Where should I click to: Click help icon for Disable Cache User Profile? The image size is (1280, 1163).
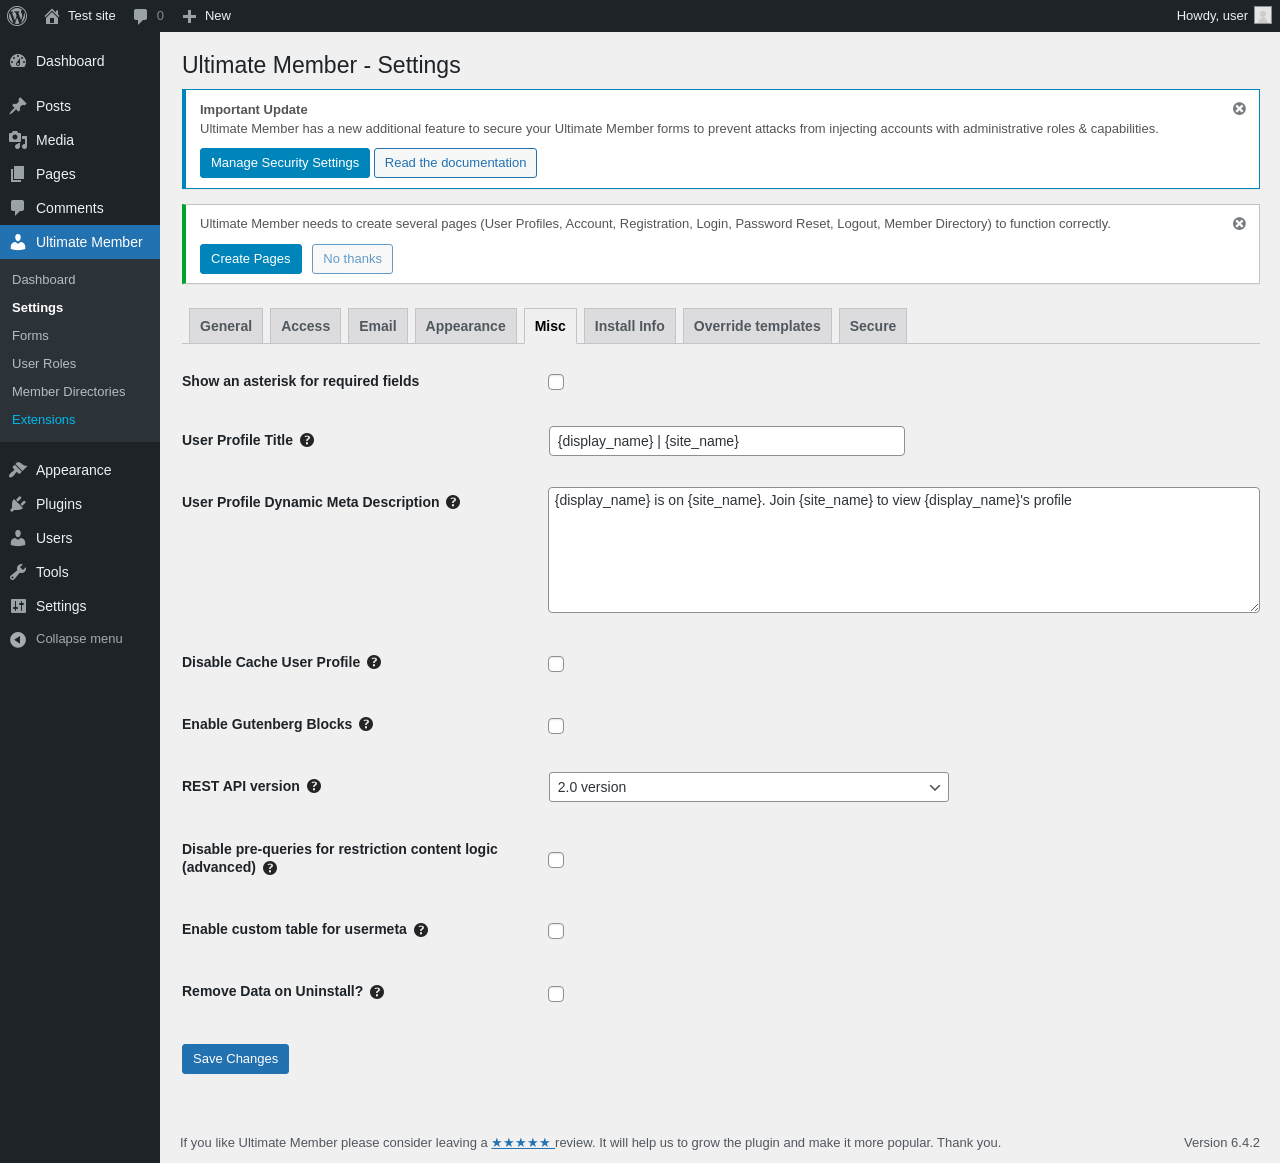(x=374, y=662)
